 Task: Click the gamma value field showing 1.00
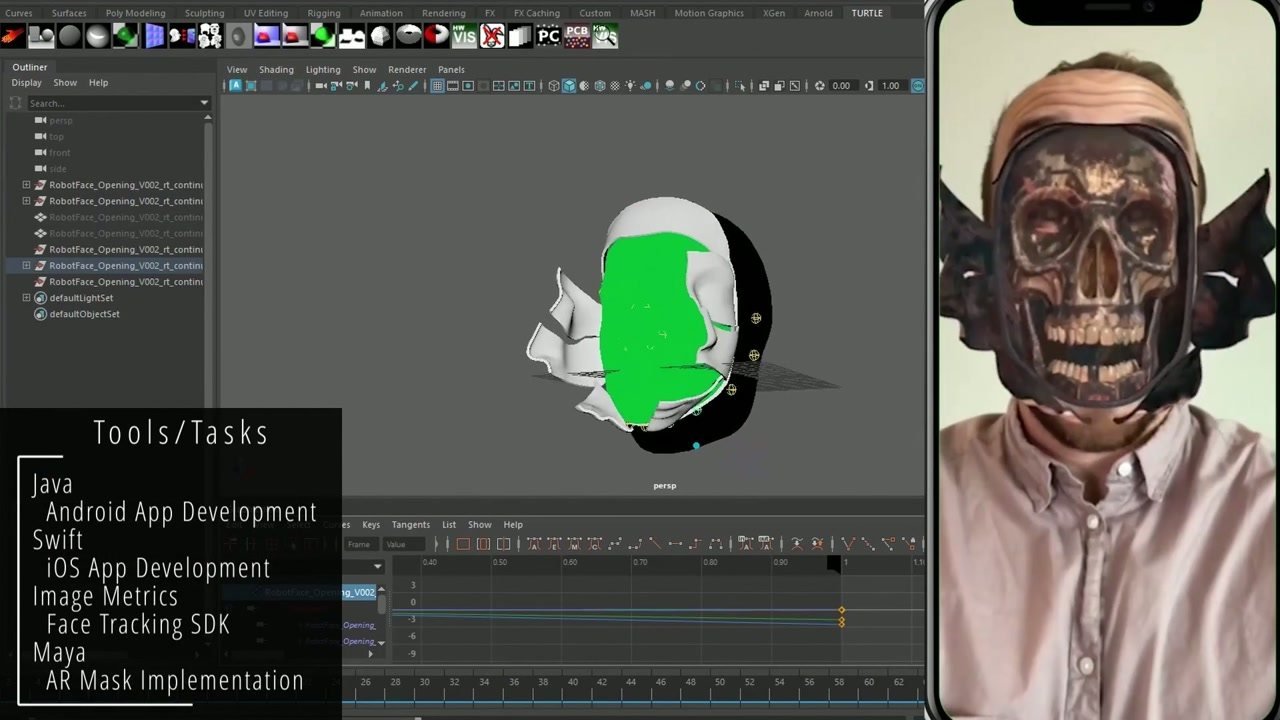click(x=891, y=86)
